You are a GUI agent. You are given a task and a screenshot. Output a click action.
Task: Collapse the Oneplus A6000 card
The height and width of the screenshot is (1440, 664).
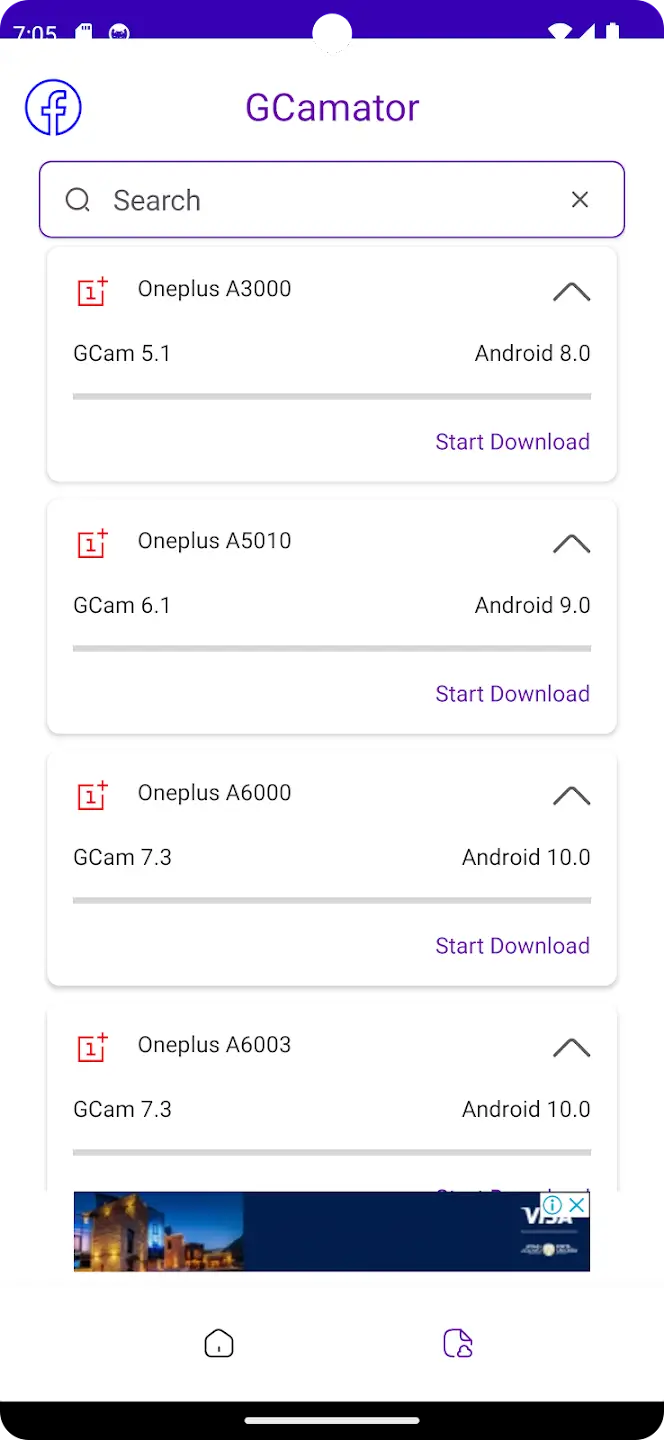(571, 796)
